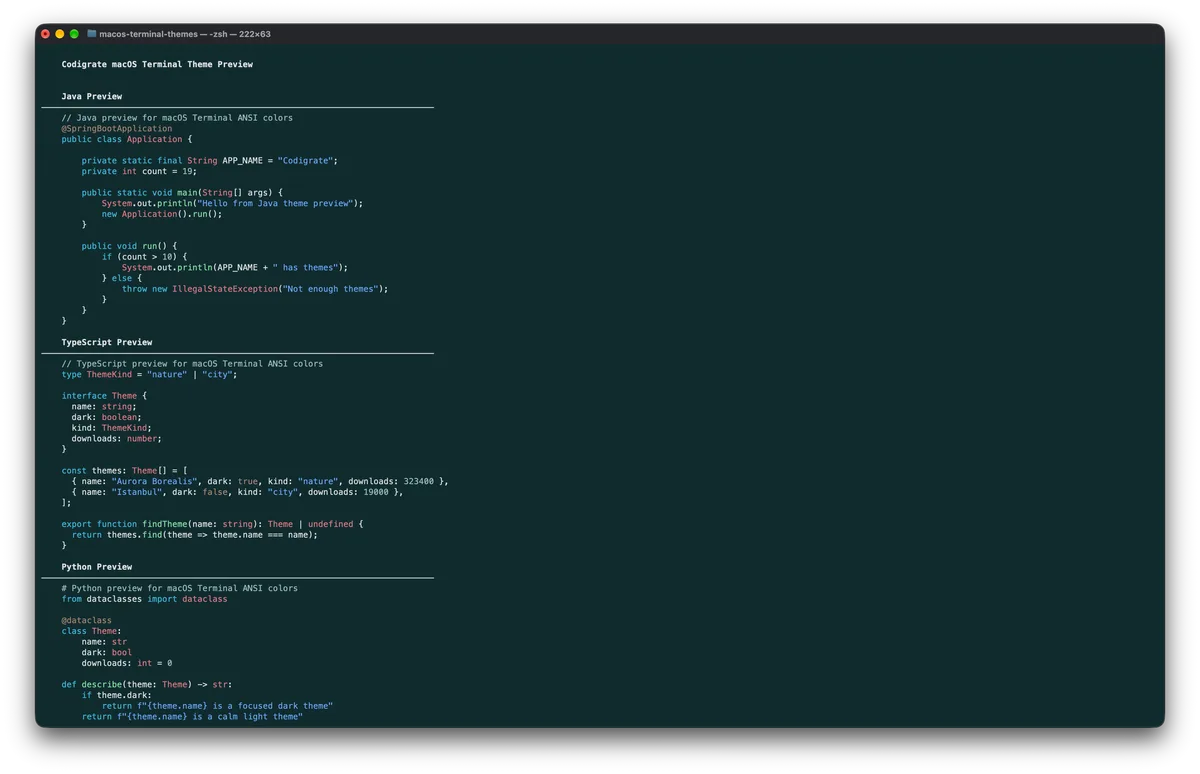Click the line "interface Theme {"
This screenshot has height=774, width=1200.
tap(104, 396)
